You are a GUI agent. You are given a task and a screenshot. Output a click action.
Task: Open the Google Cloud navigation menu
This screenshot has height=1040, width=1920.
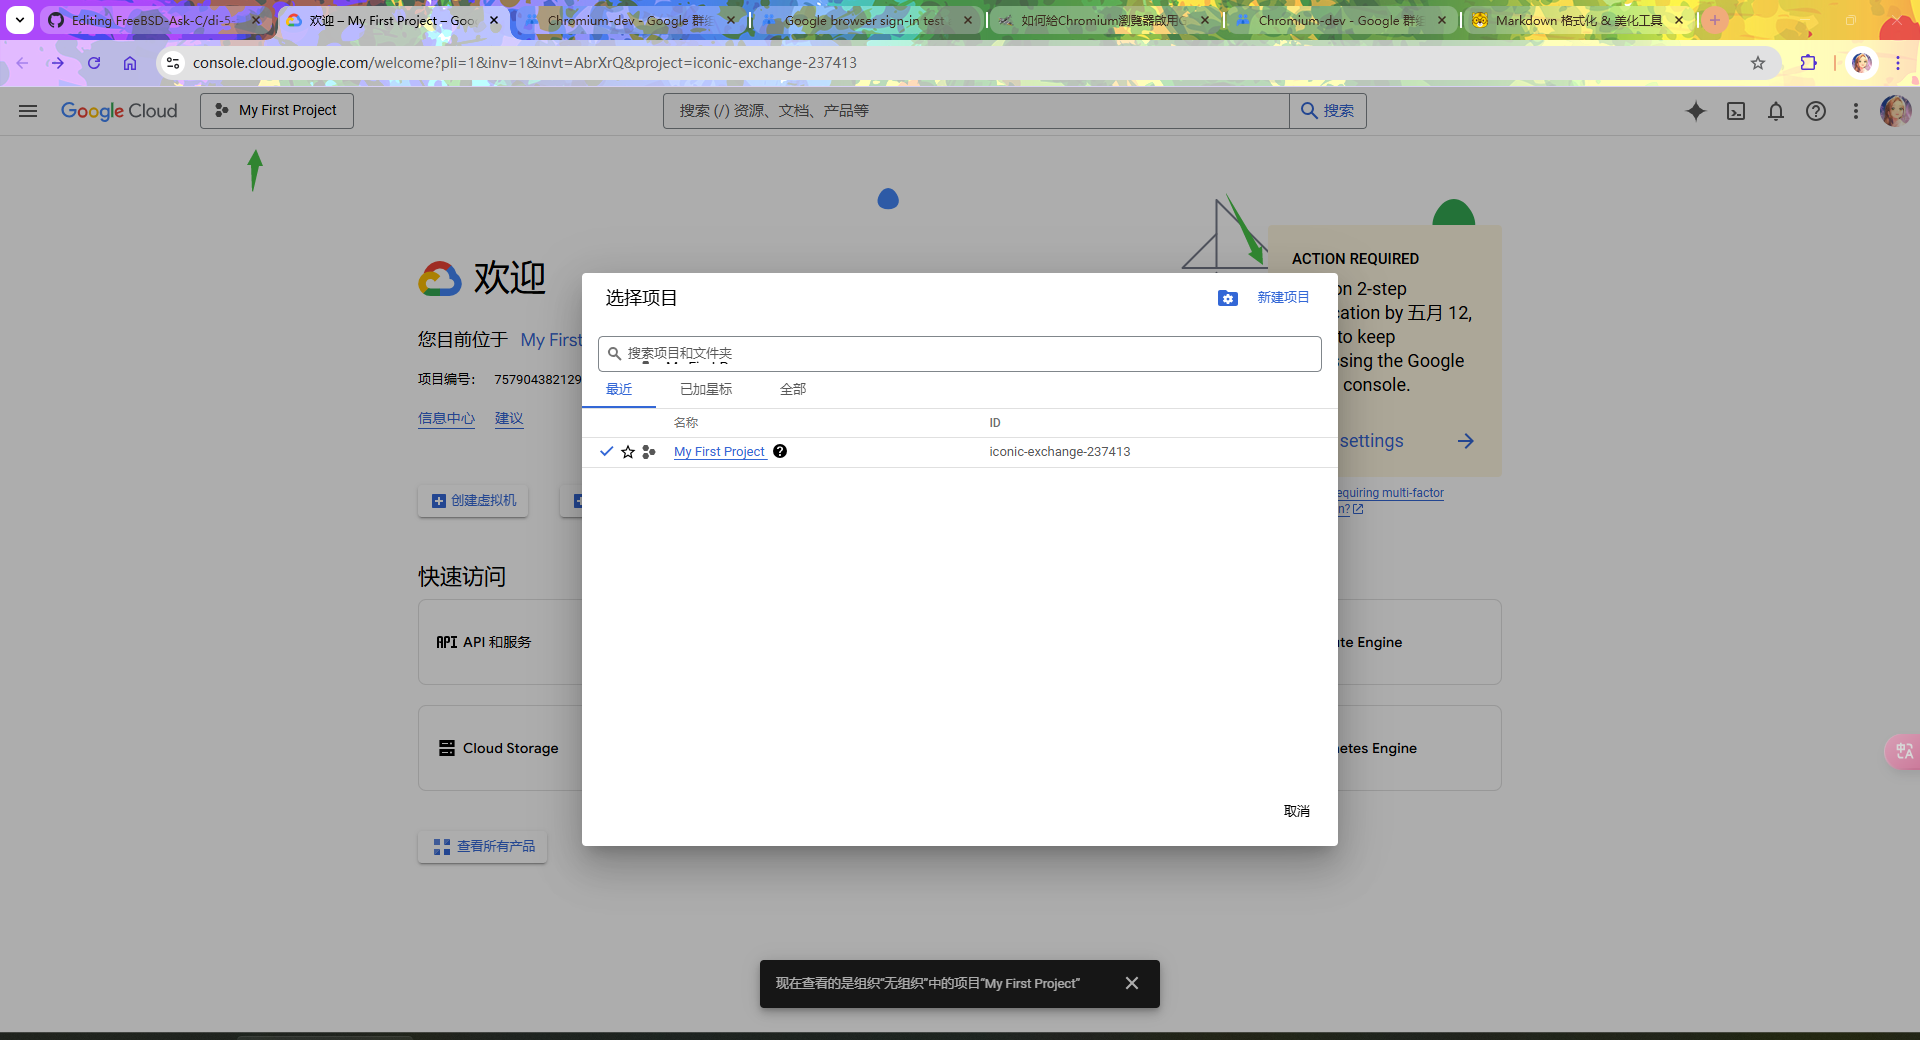coord(28,111)
